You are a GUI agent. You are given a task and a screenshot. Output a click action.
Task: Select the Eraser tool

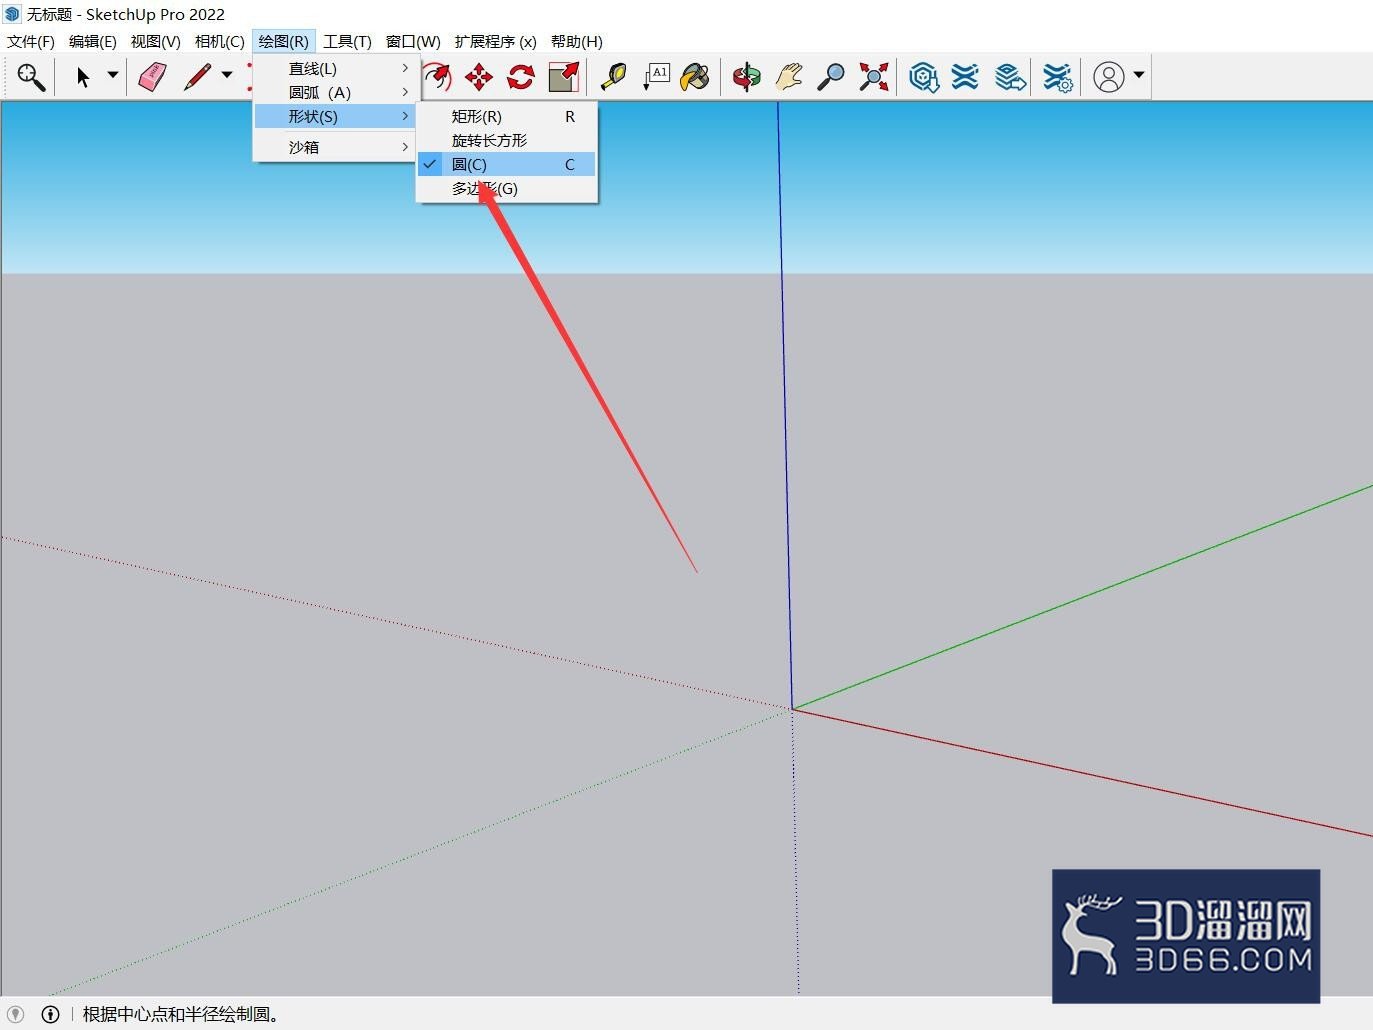[x=152, y=77]
